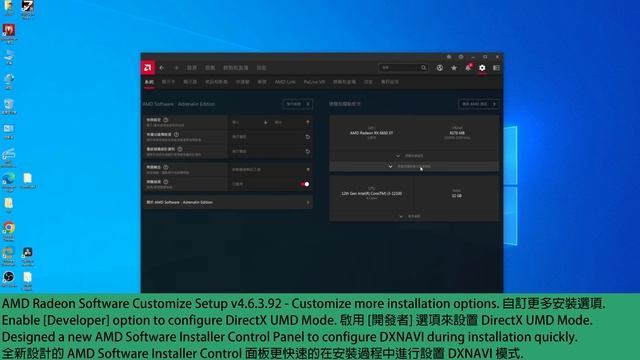This screenshot has width=640, height=360.
Task: Switch to the 顯示卡 Graphics sub-tab
Action: 168,82
